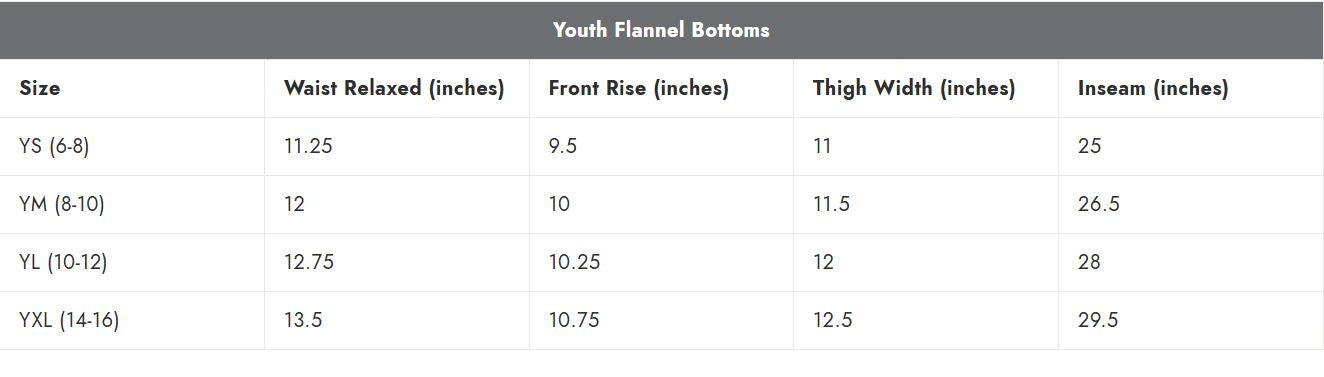Select the 12.5 thigh width value
This screenshot has width=1324, height=377.
point(833,320)
